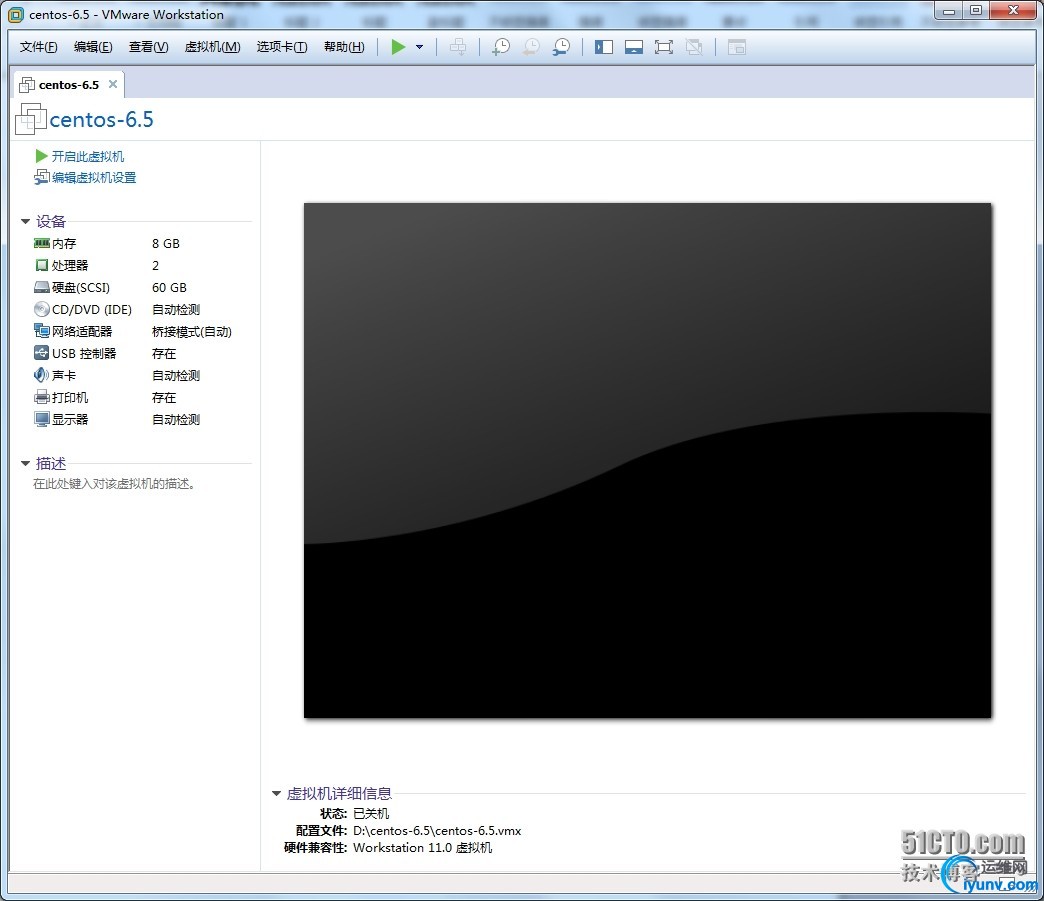Open the 选项卡(T) menu

point(282,47)
